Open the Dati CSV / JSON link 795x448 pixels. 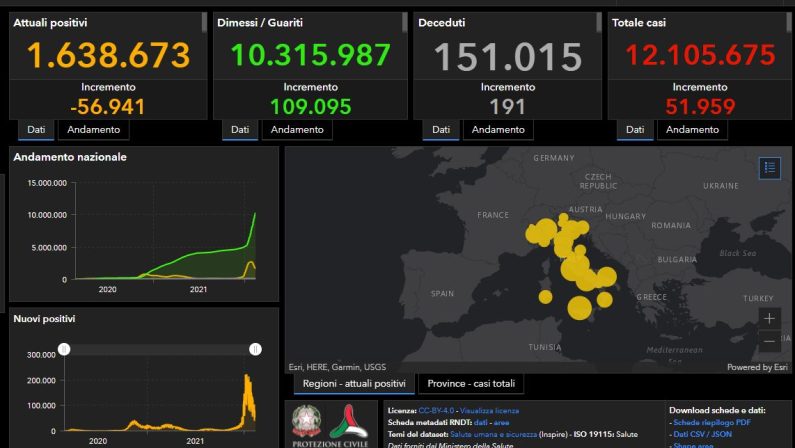tap(702, 434)
